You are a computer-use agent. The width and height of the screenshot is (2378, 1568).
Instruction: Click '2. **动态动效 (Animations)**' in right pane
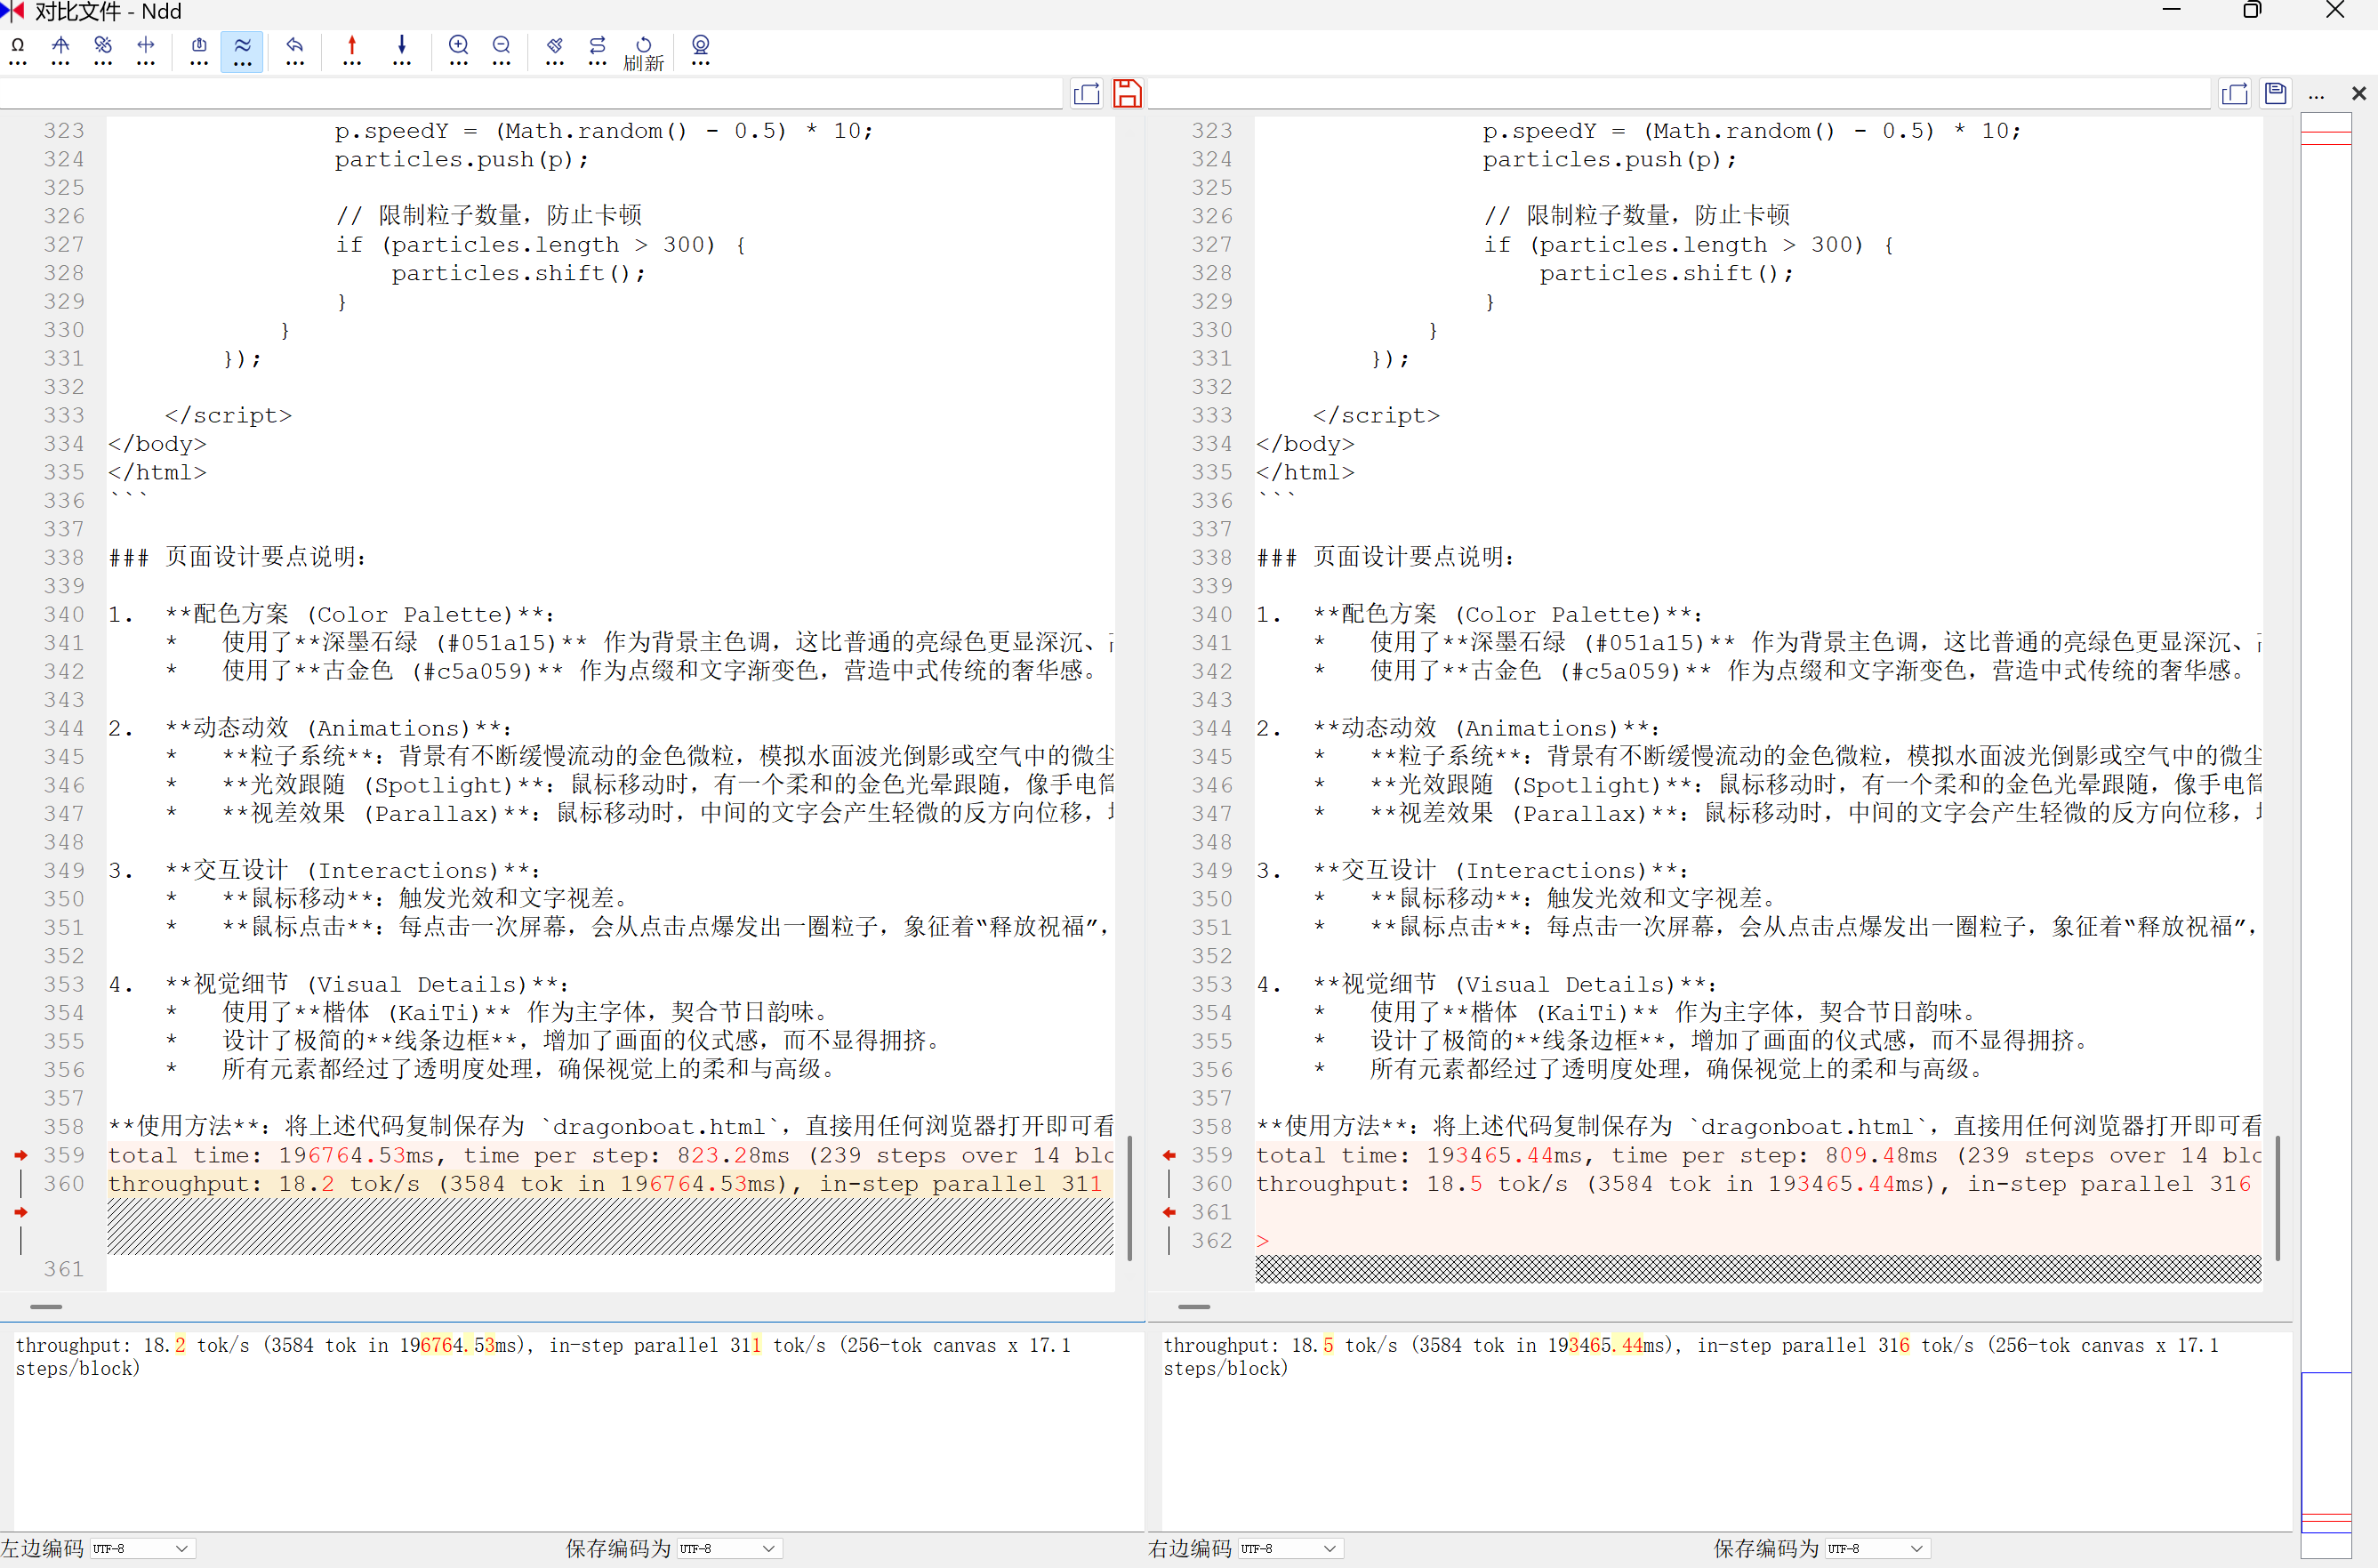[1459, 729]
